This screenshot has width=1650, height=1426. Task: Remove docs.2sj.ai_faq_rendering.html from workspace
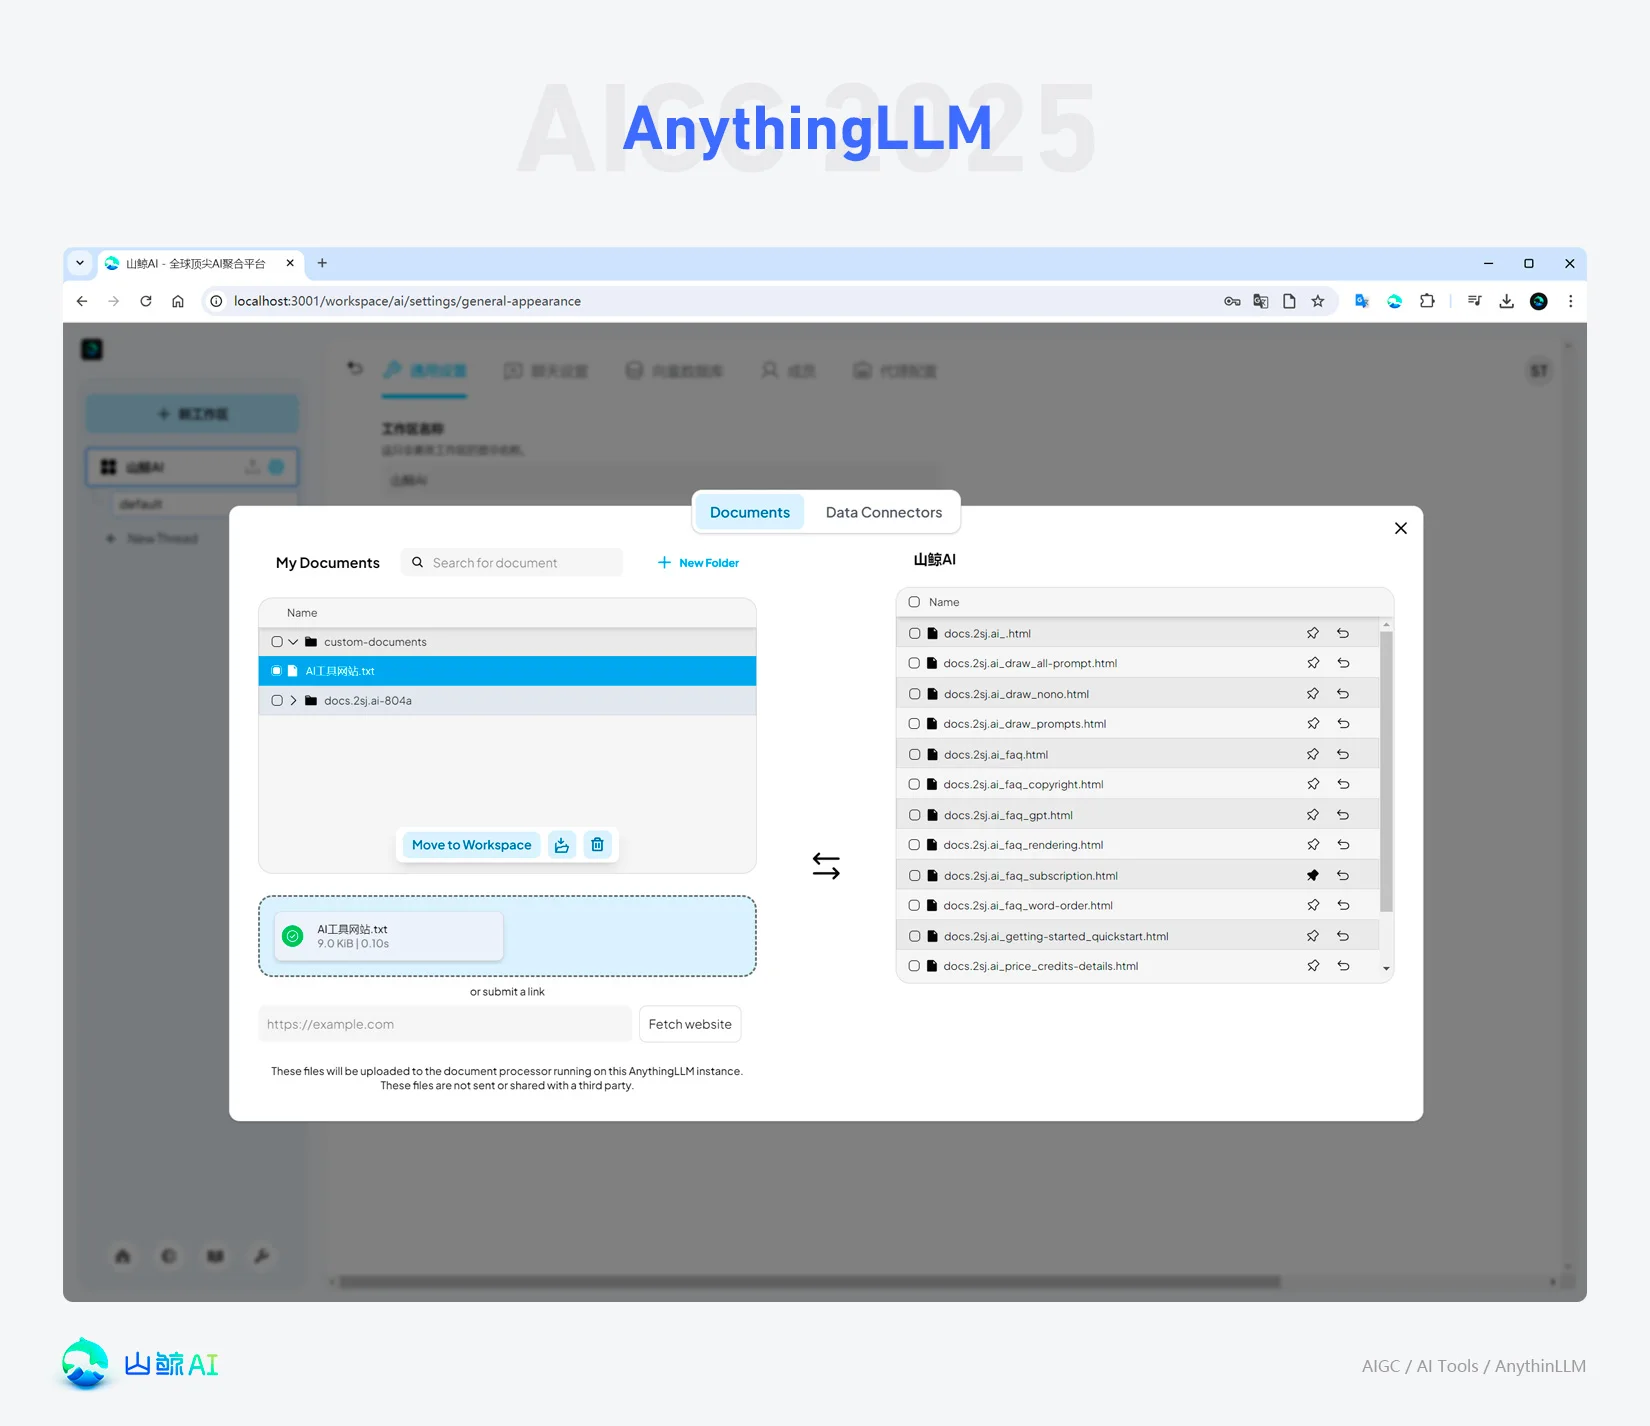(x=1343, y=845)
